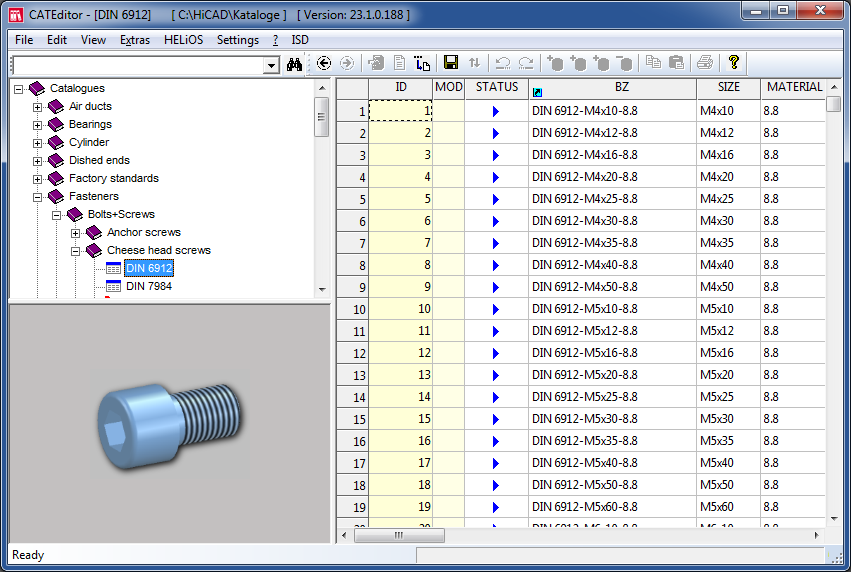Collapse the Fasteners tree node
851x572 pixels.
pyautogui.click(x=38, y=197)
